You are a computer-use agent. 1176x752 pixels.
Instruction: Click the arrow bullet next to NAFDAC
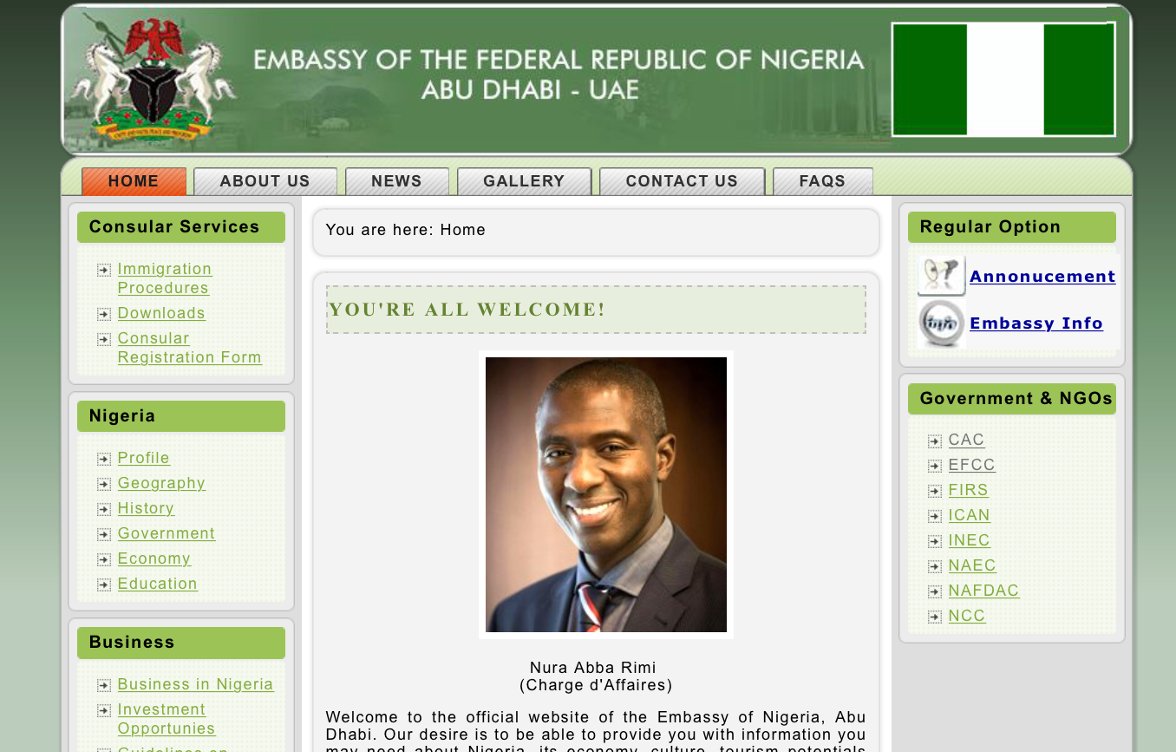click(934, 592)
